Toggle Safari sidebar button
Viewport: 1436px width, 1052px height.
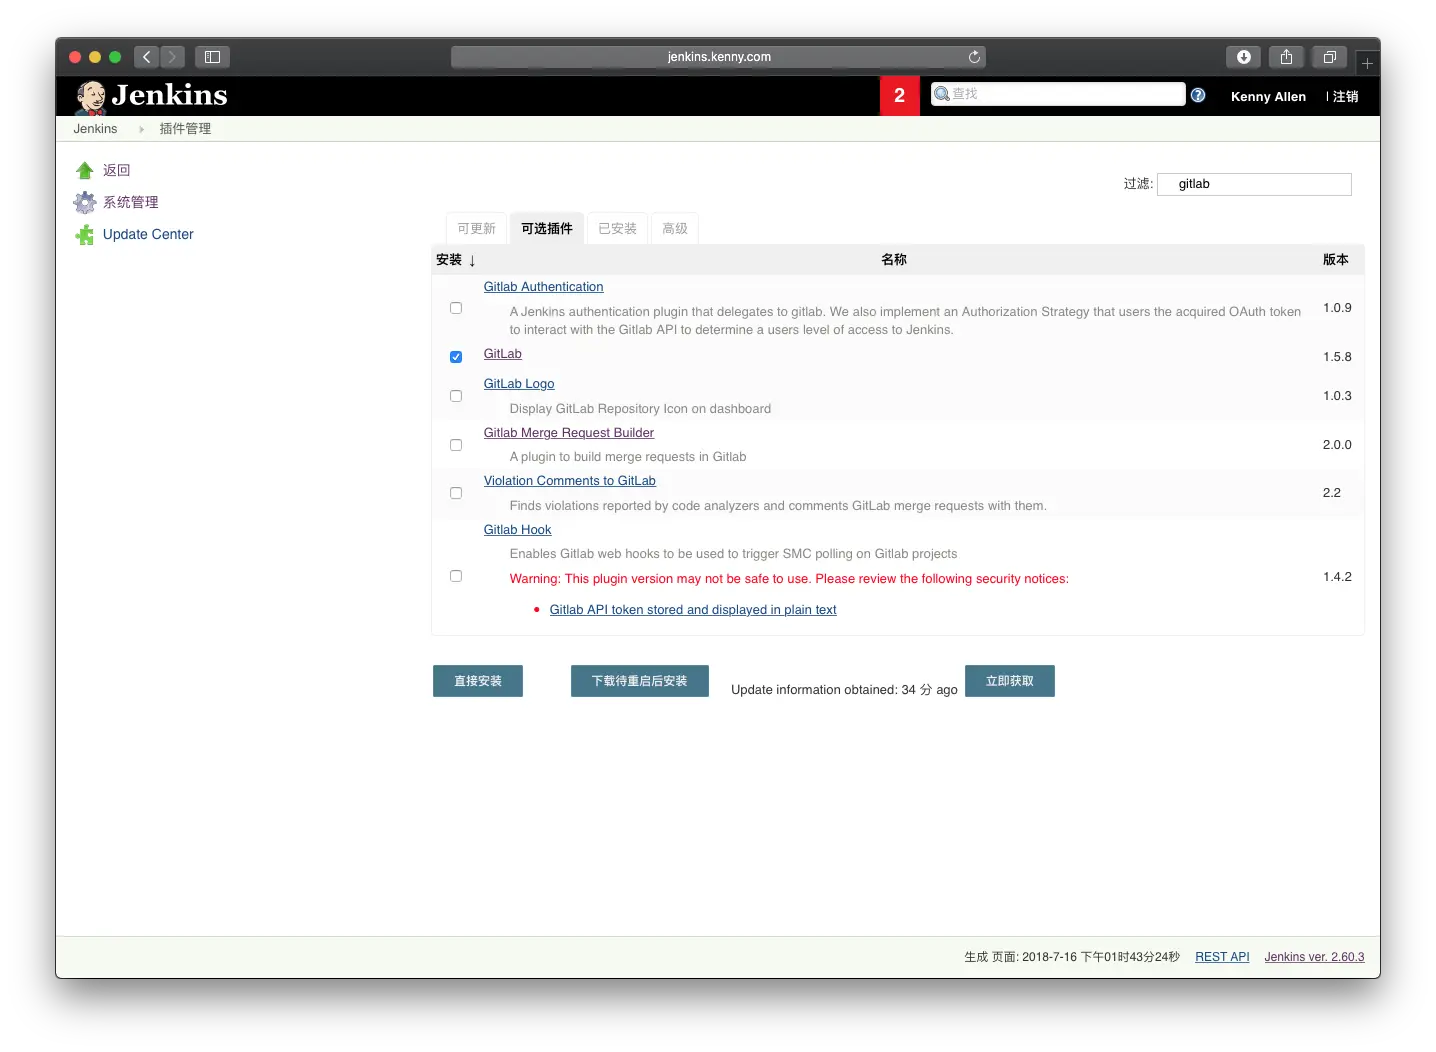point(212,57)
